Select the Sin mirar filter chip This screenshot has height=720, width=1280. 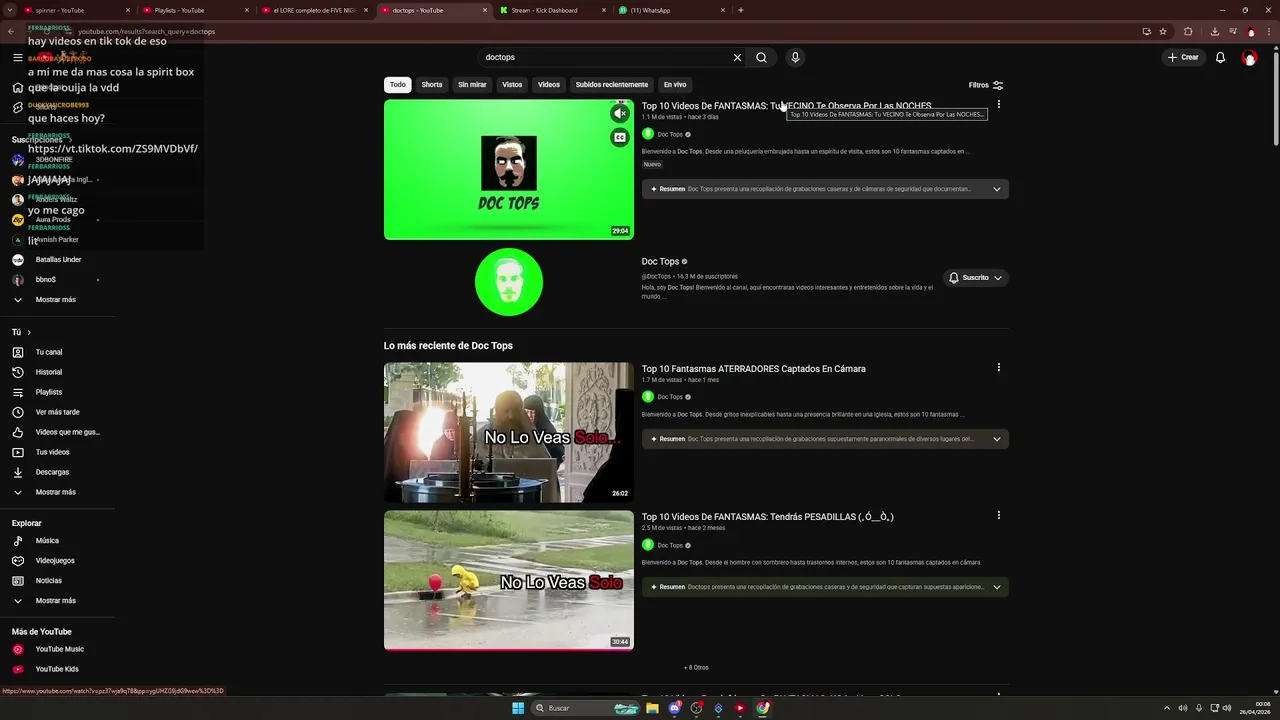click(472, 85)
